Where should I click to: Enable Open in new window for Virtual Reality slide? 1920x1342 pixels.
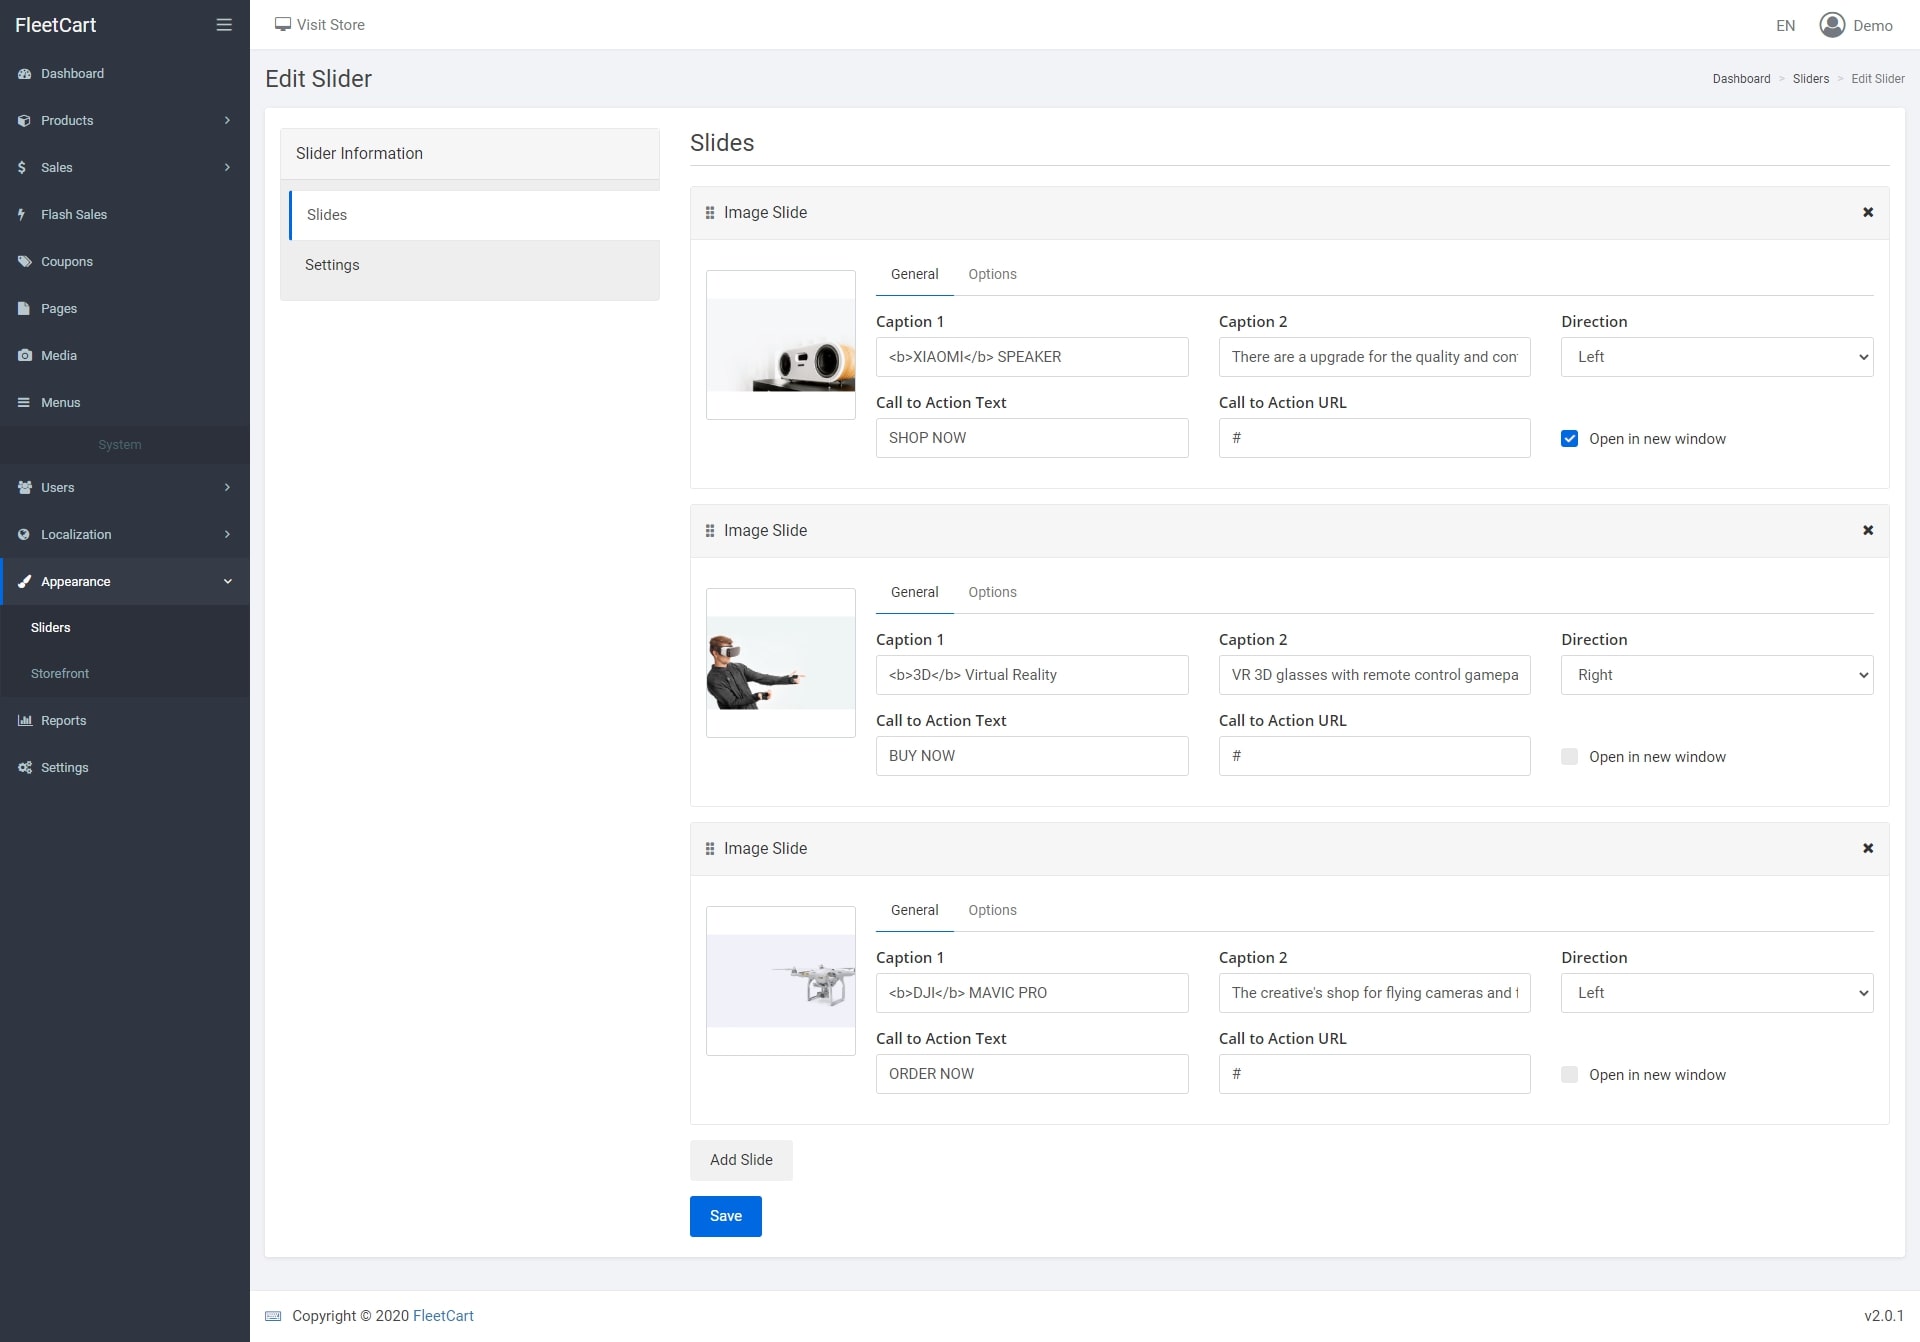[x=1569, y=756]
